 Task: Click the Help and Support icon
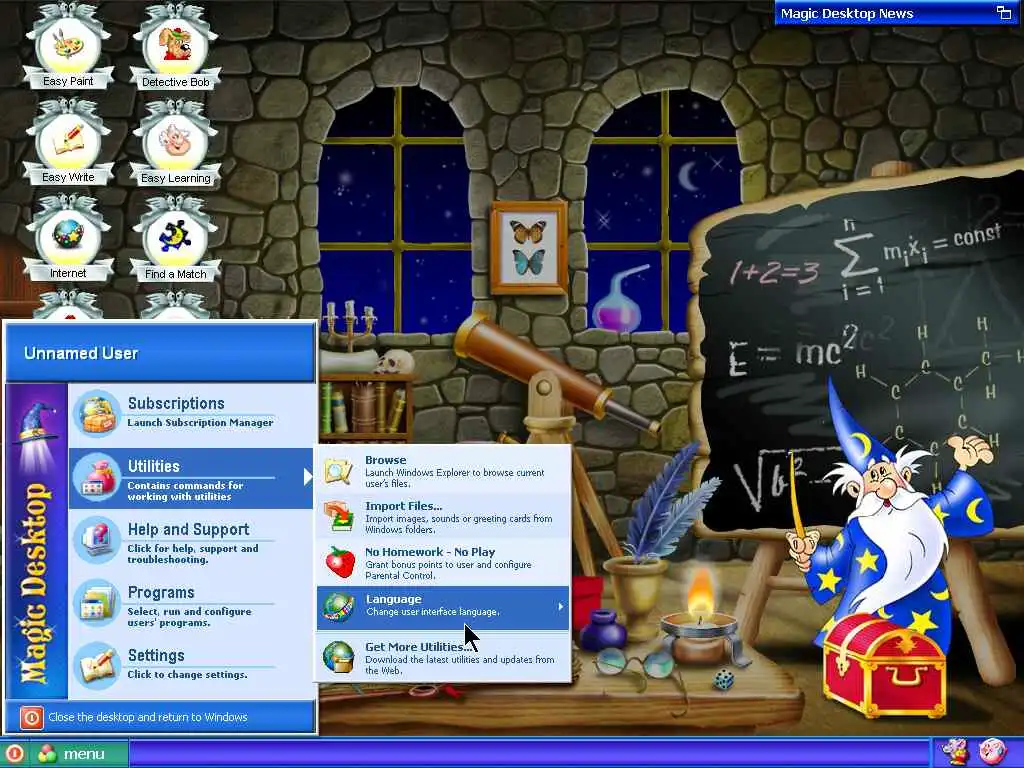(x=97, y=539)
